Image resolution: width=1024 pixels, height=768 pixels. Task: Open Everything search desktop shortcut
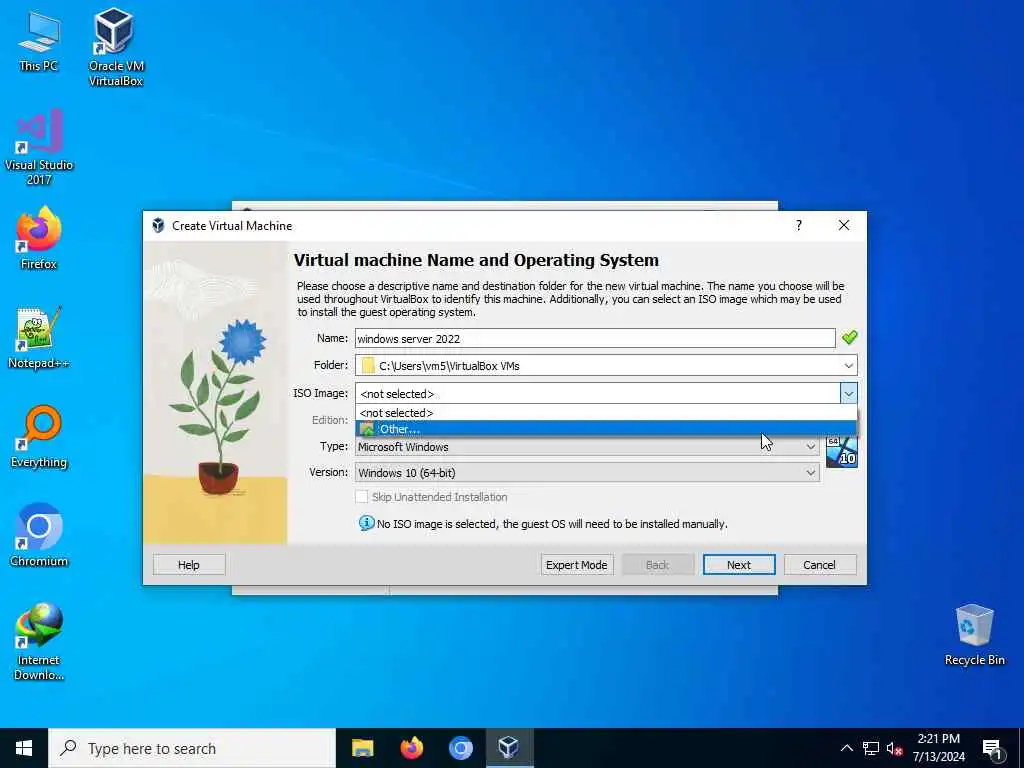39,436
